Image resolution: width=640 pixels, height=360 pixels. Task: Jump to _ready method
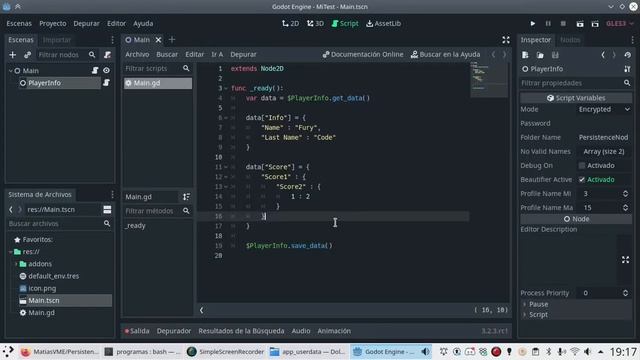click(x=136, y=226)
